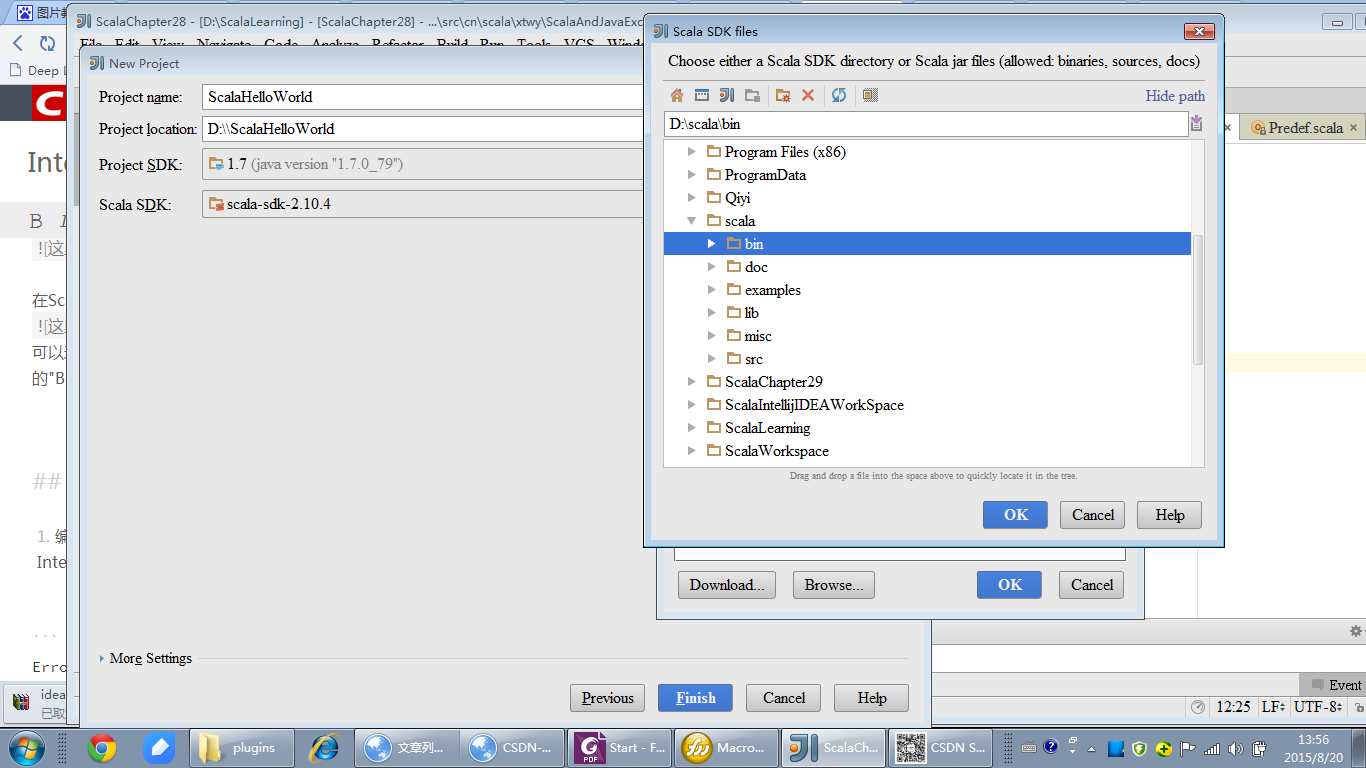Image resolution: width=1366 pixels, height=768 pixels.
Task: Open the plugins folder taskbar item
Action: click(x=241, y=747)
